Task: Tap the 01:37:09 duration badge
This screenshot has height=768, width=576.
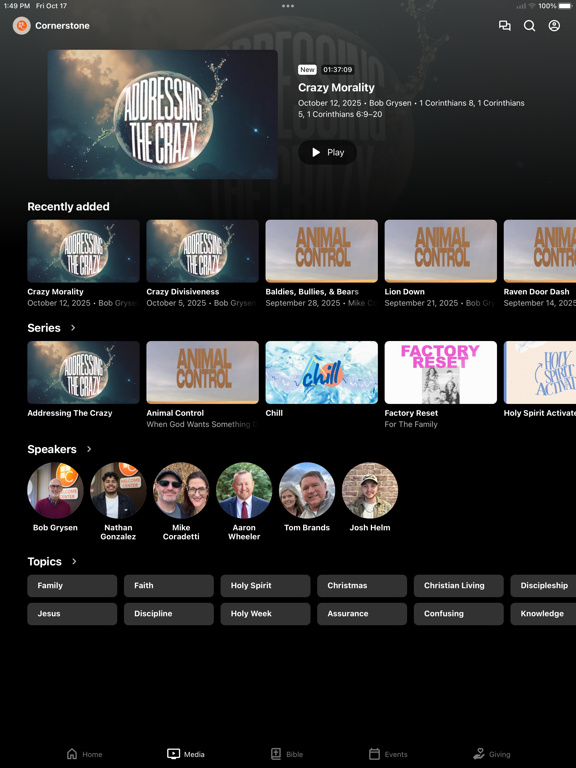Action: [337, 70]
